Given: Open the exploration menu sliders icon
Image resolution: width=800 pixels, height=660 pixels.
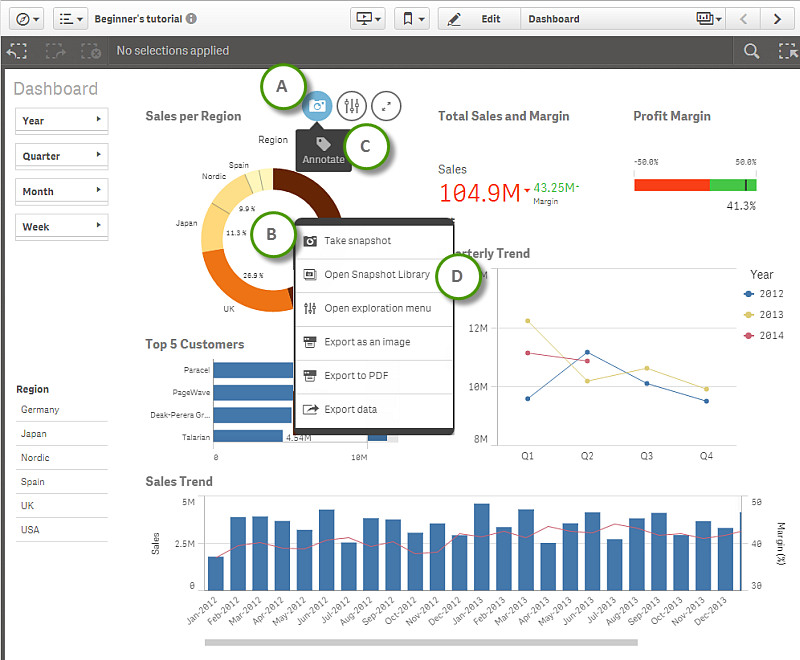Looking at the screenshot, I should point(352,105).
